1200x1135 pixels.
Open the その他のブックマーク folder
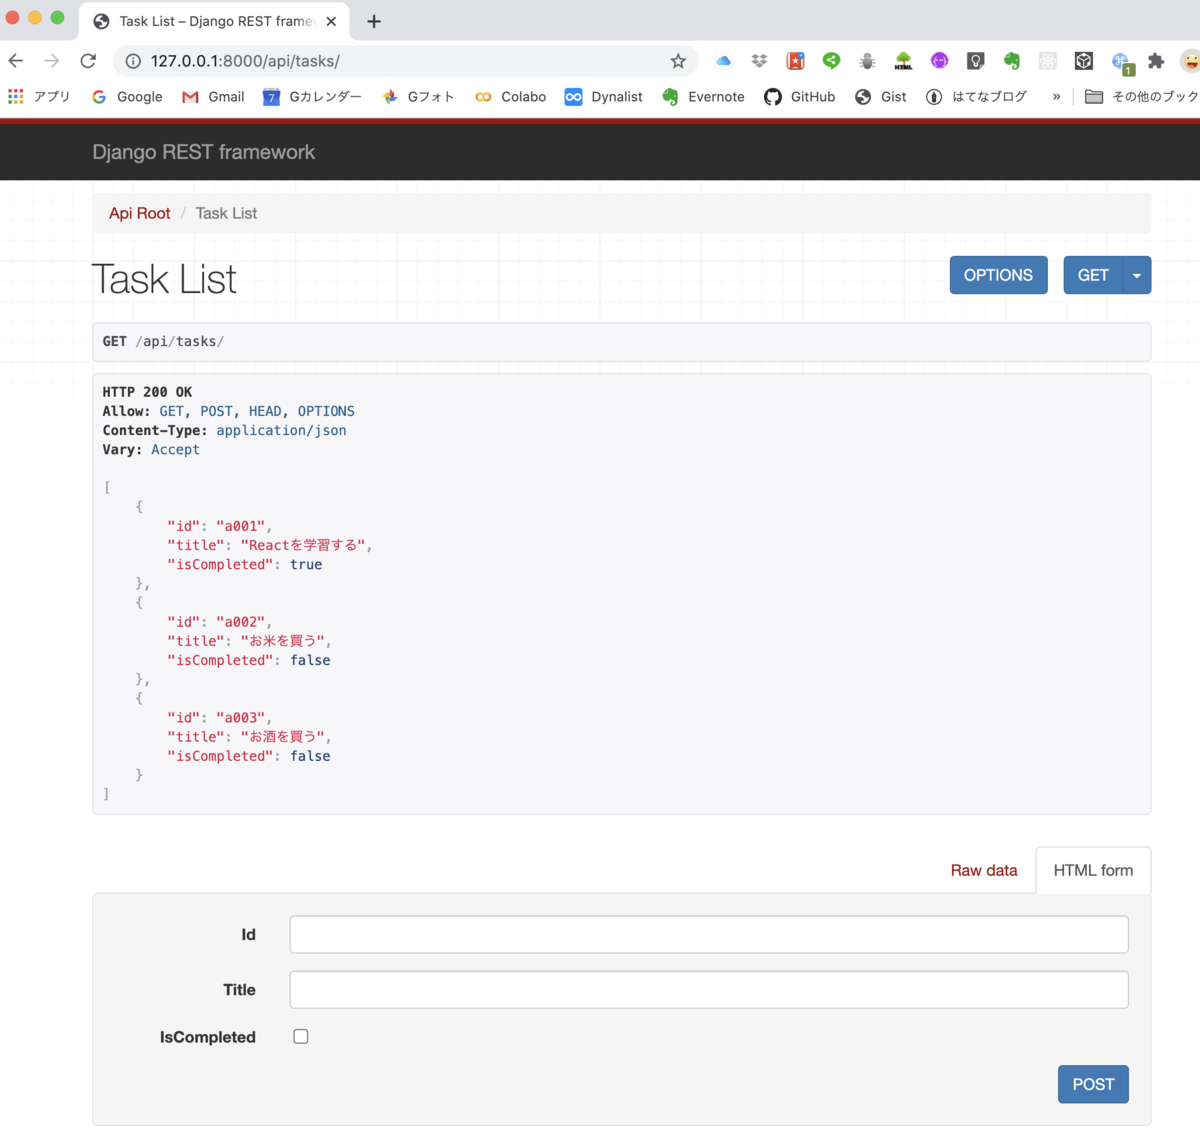pos(1142,96)
